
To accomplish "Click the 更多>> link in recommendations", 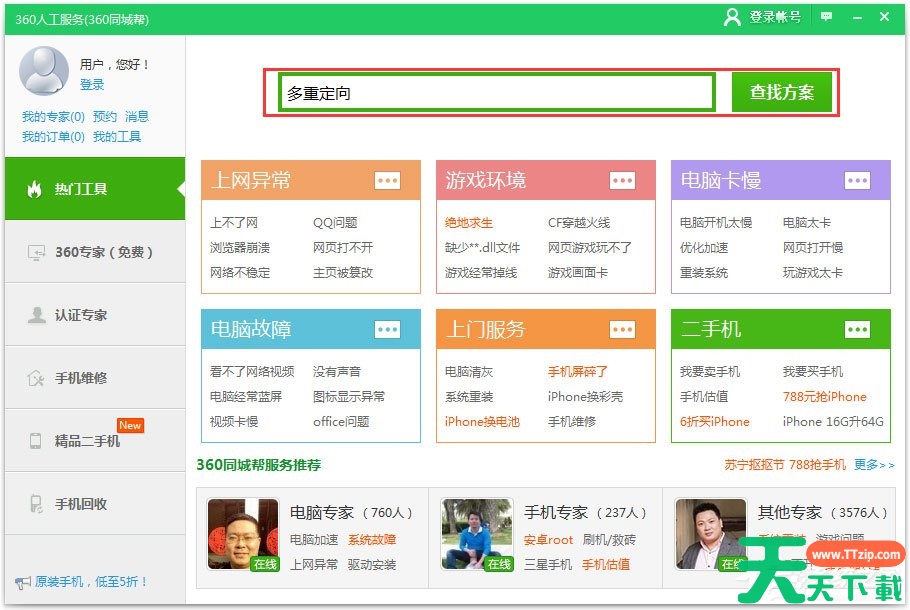I will coord(873,465).
